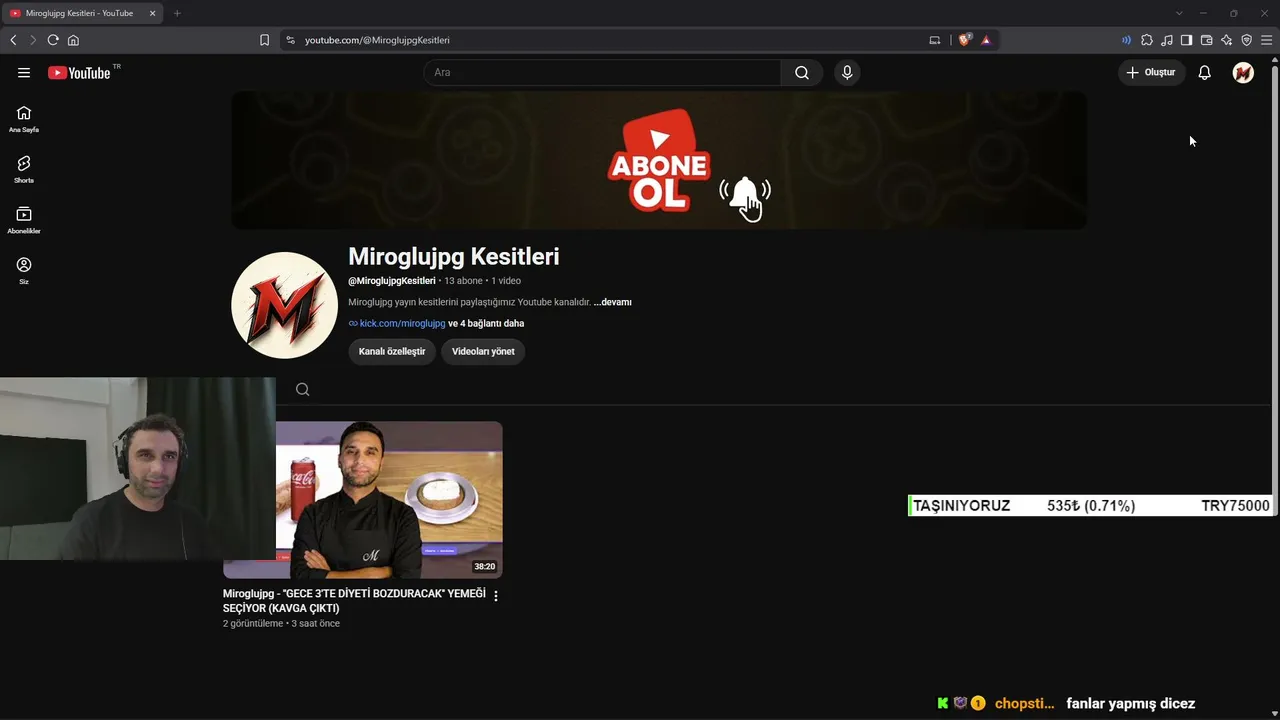Open the Siz section in the sidebar

[x=24, y=271]
